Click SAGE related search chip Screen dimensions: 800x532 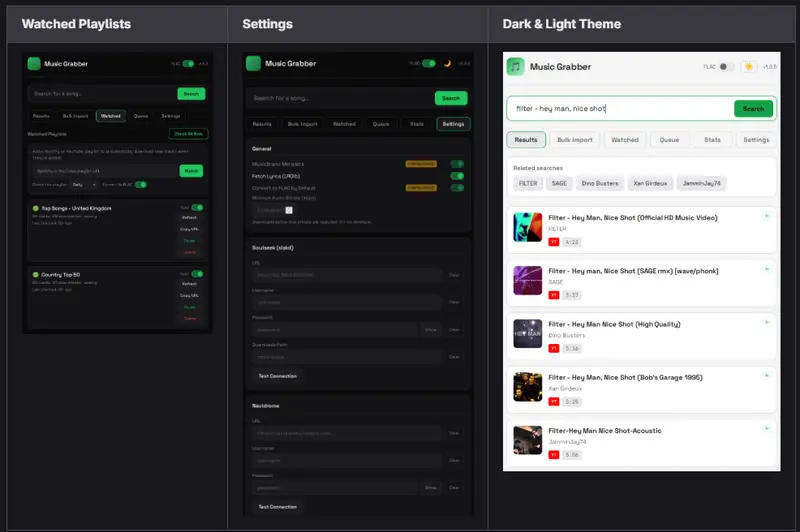pyautogui.click(x=559, y=183)
